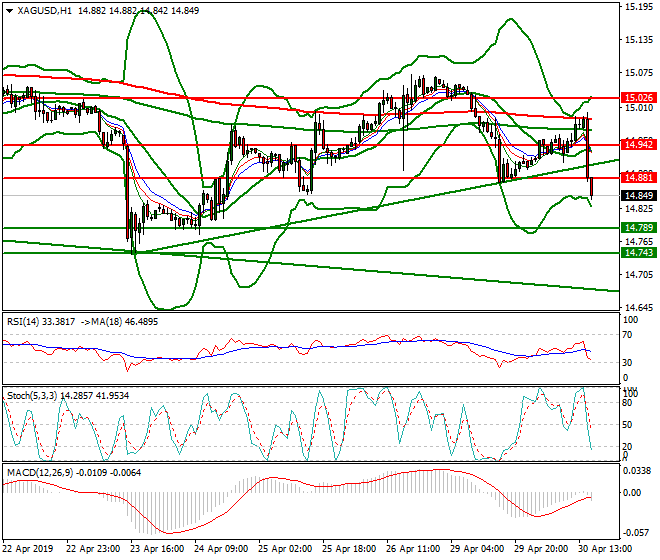Click the 14.705 price scale value
The image size is (660, 560).
coord(639,275)
